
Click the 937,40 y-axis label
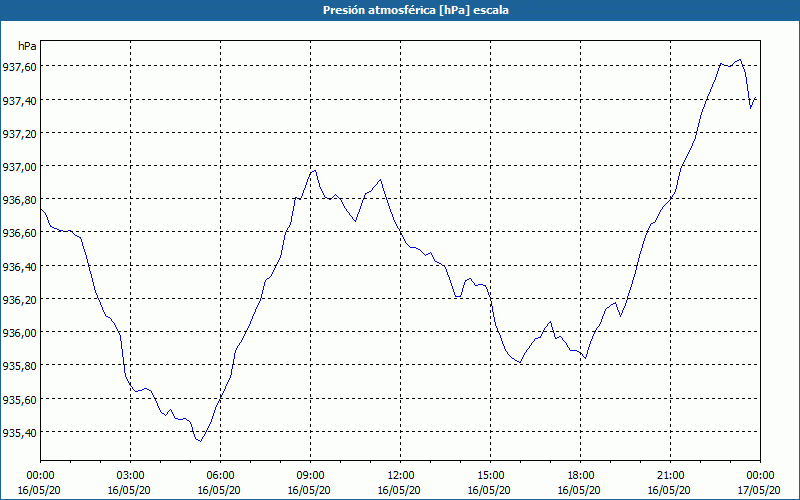[x=19, y=101]
